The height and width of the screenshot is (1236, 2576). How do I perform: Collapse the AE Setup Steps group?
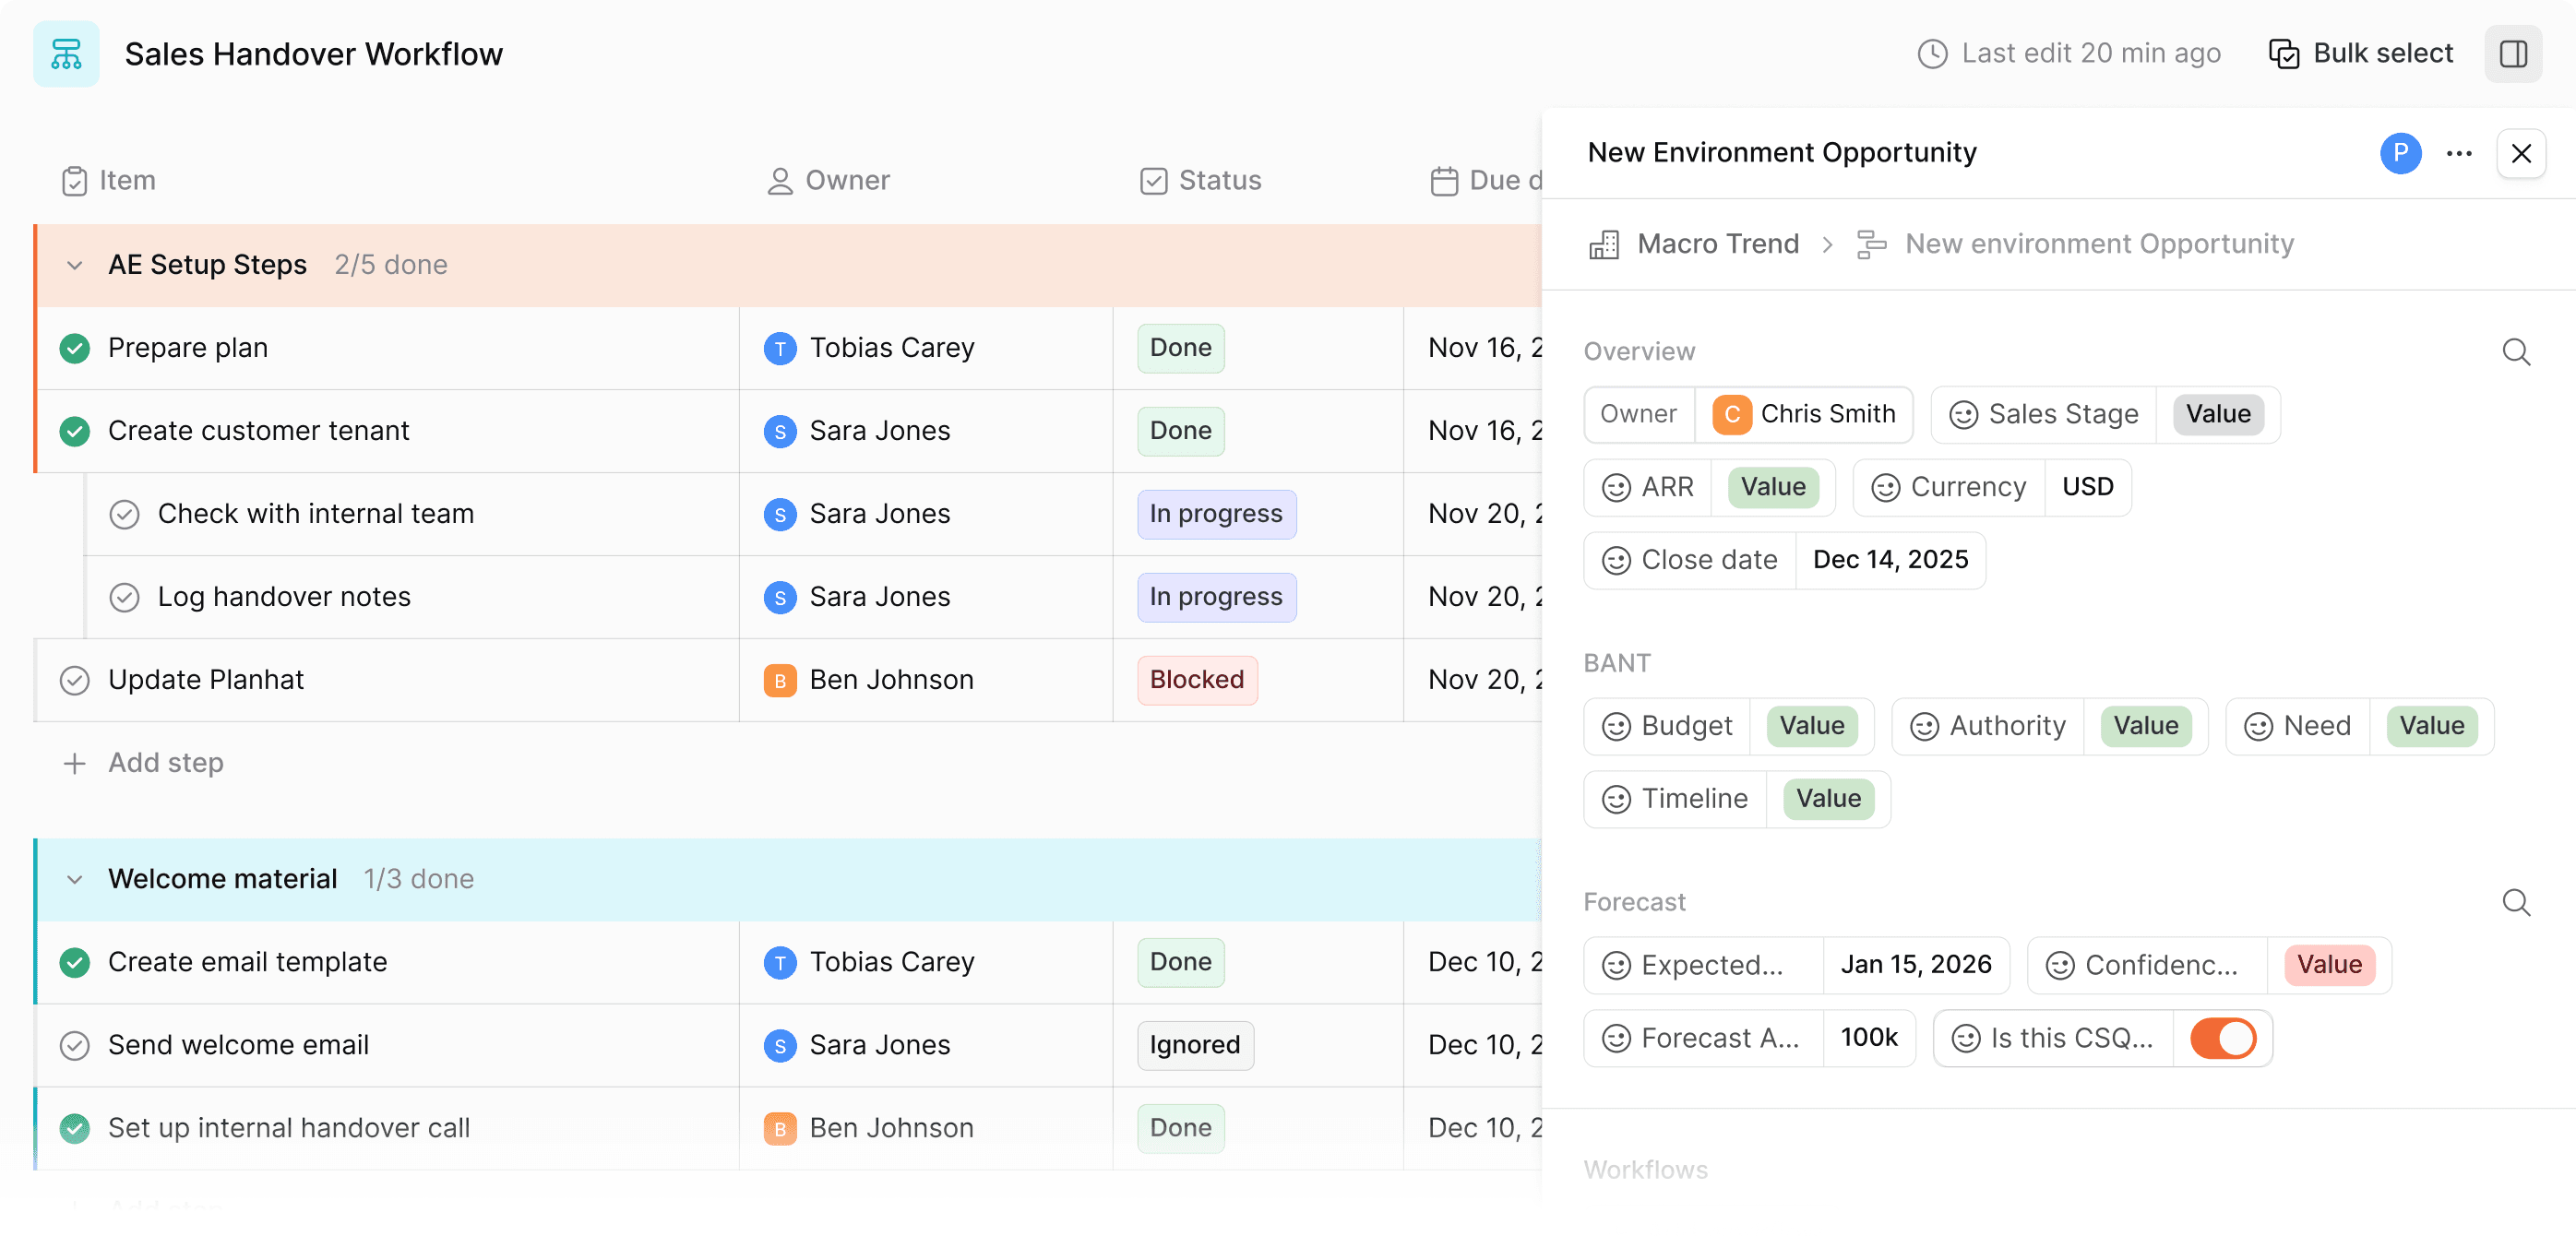(x=75, y=265)
